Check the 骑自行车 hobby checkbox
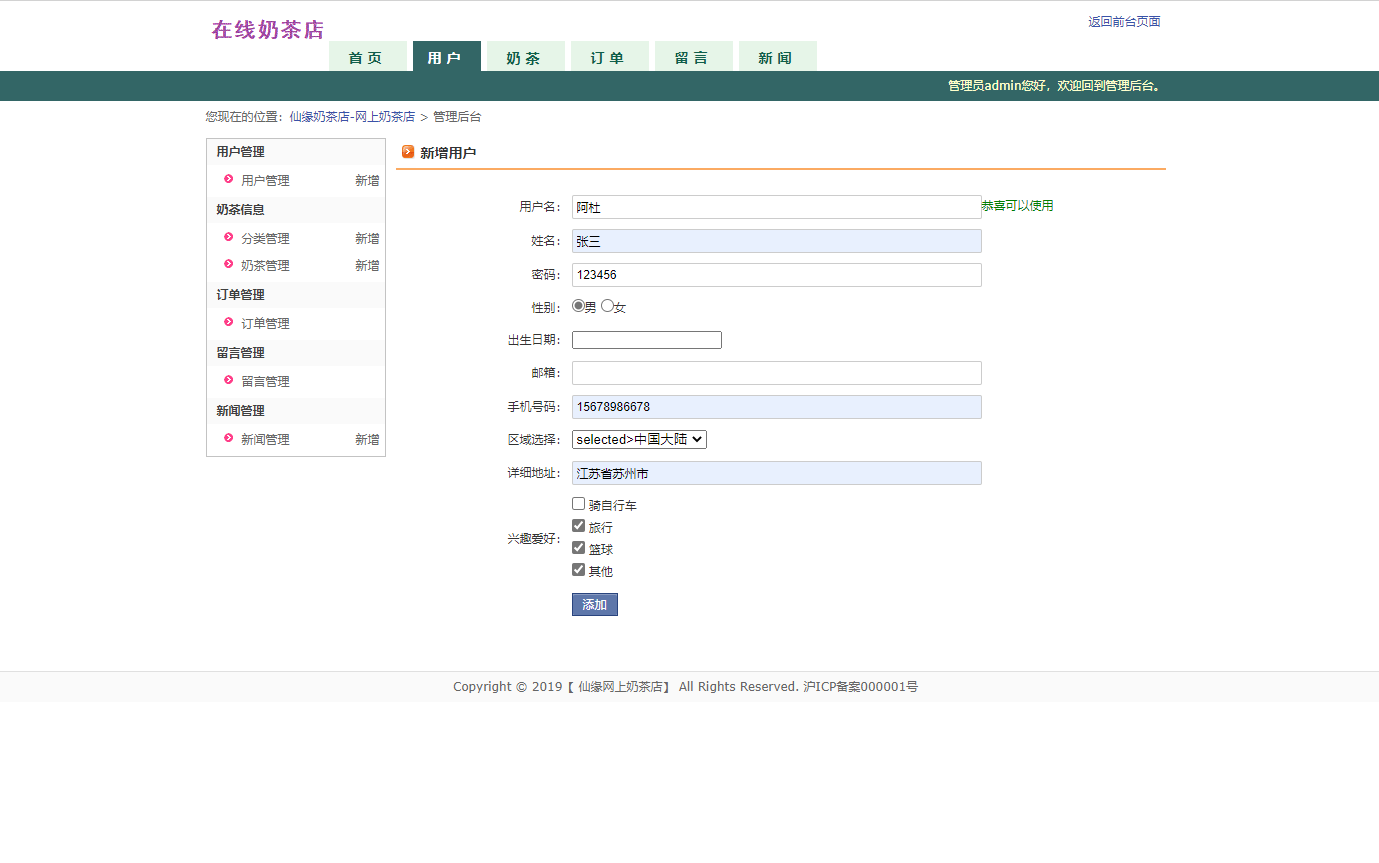Image resolution: width=1379 pixels, height=863 pixels. point(578,504)
